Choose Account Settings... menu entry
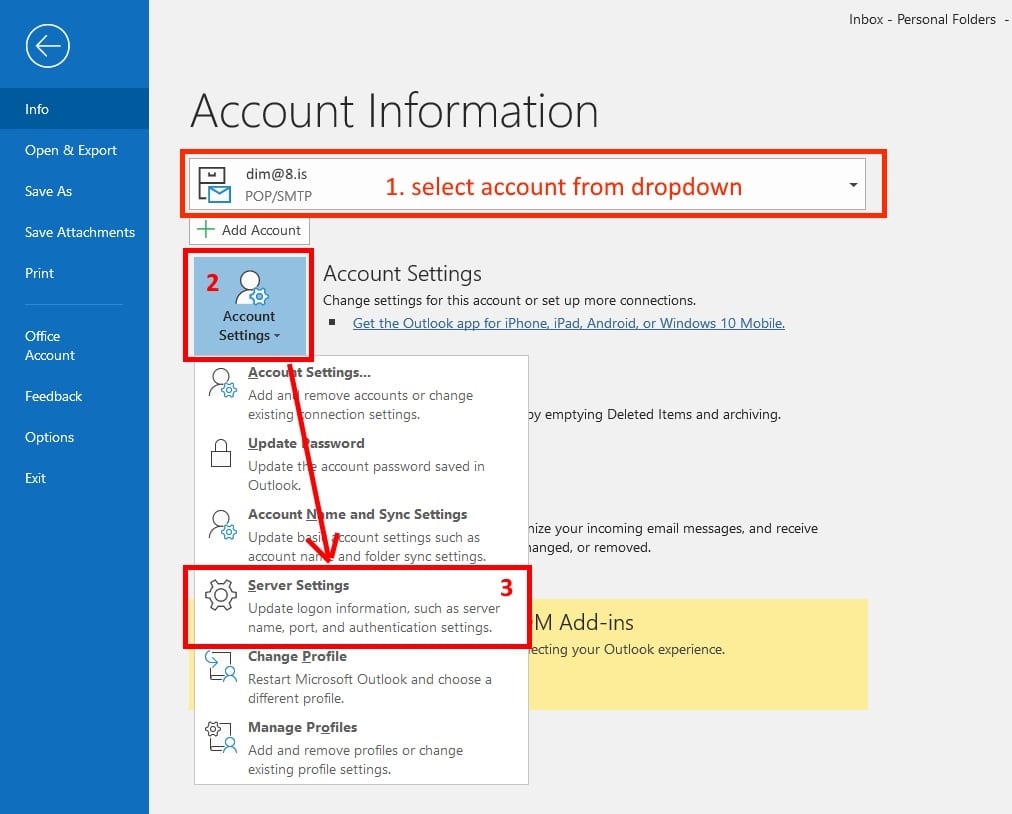This screenshot has height=814, width=1012. coord(361,392)
